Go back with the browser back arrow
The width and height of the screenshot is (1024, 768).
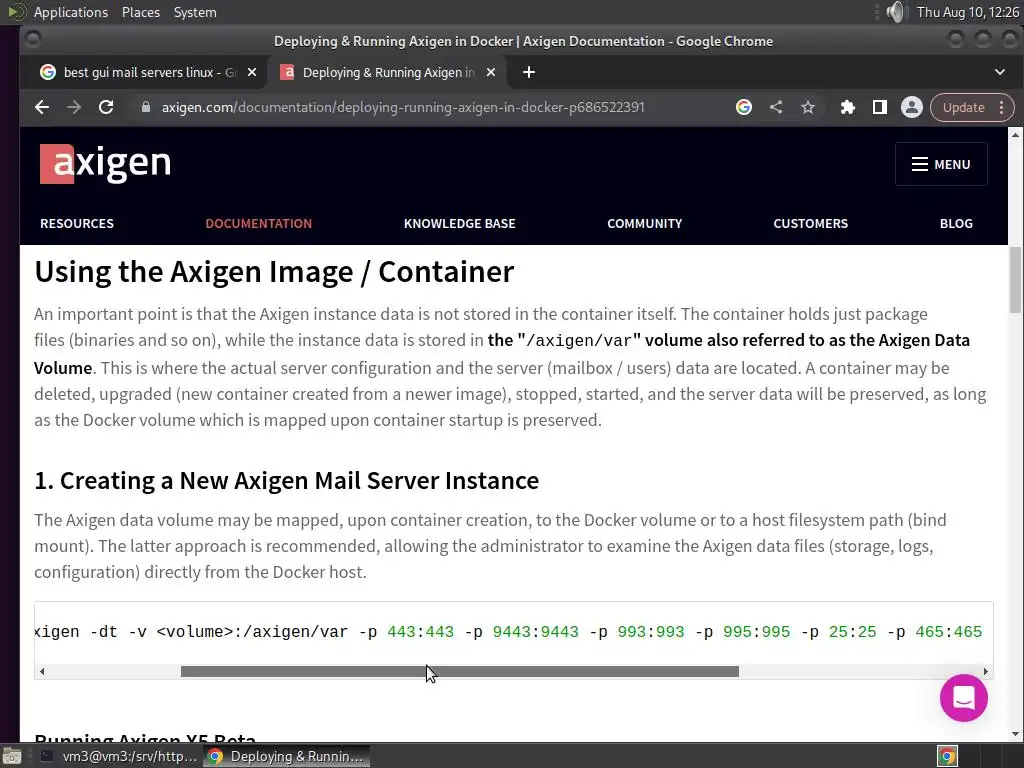coord(42,108)
